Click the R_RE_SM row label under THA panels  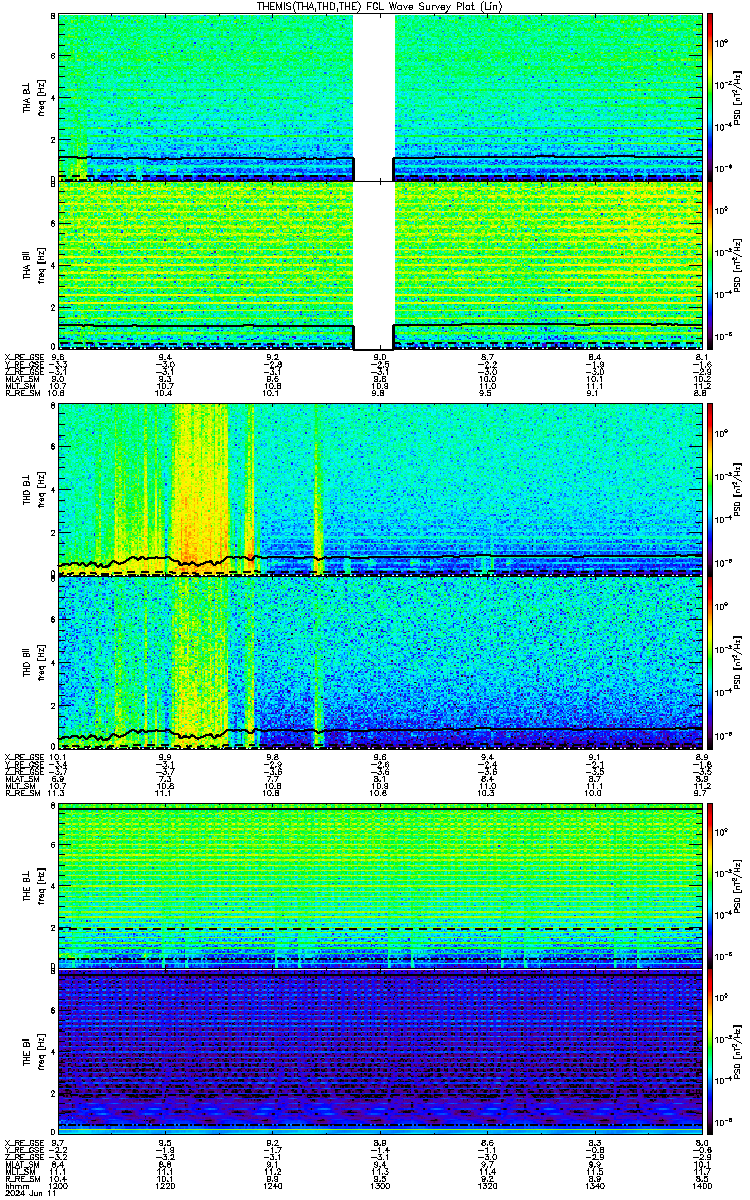tap(21, 394)
